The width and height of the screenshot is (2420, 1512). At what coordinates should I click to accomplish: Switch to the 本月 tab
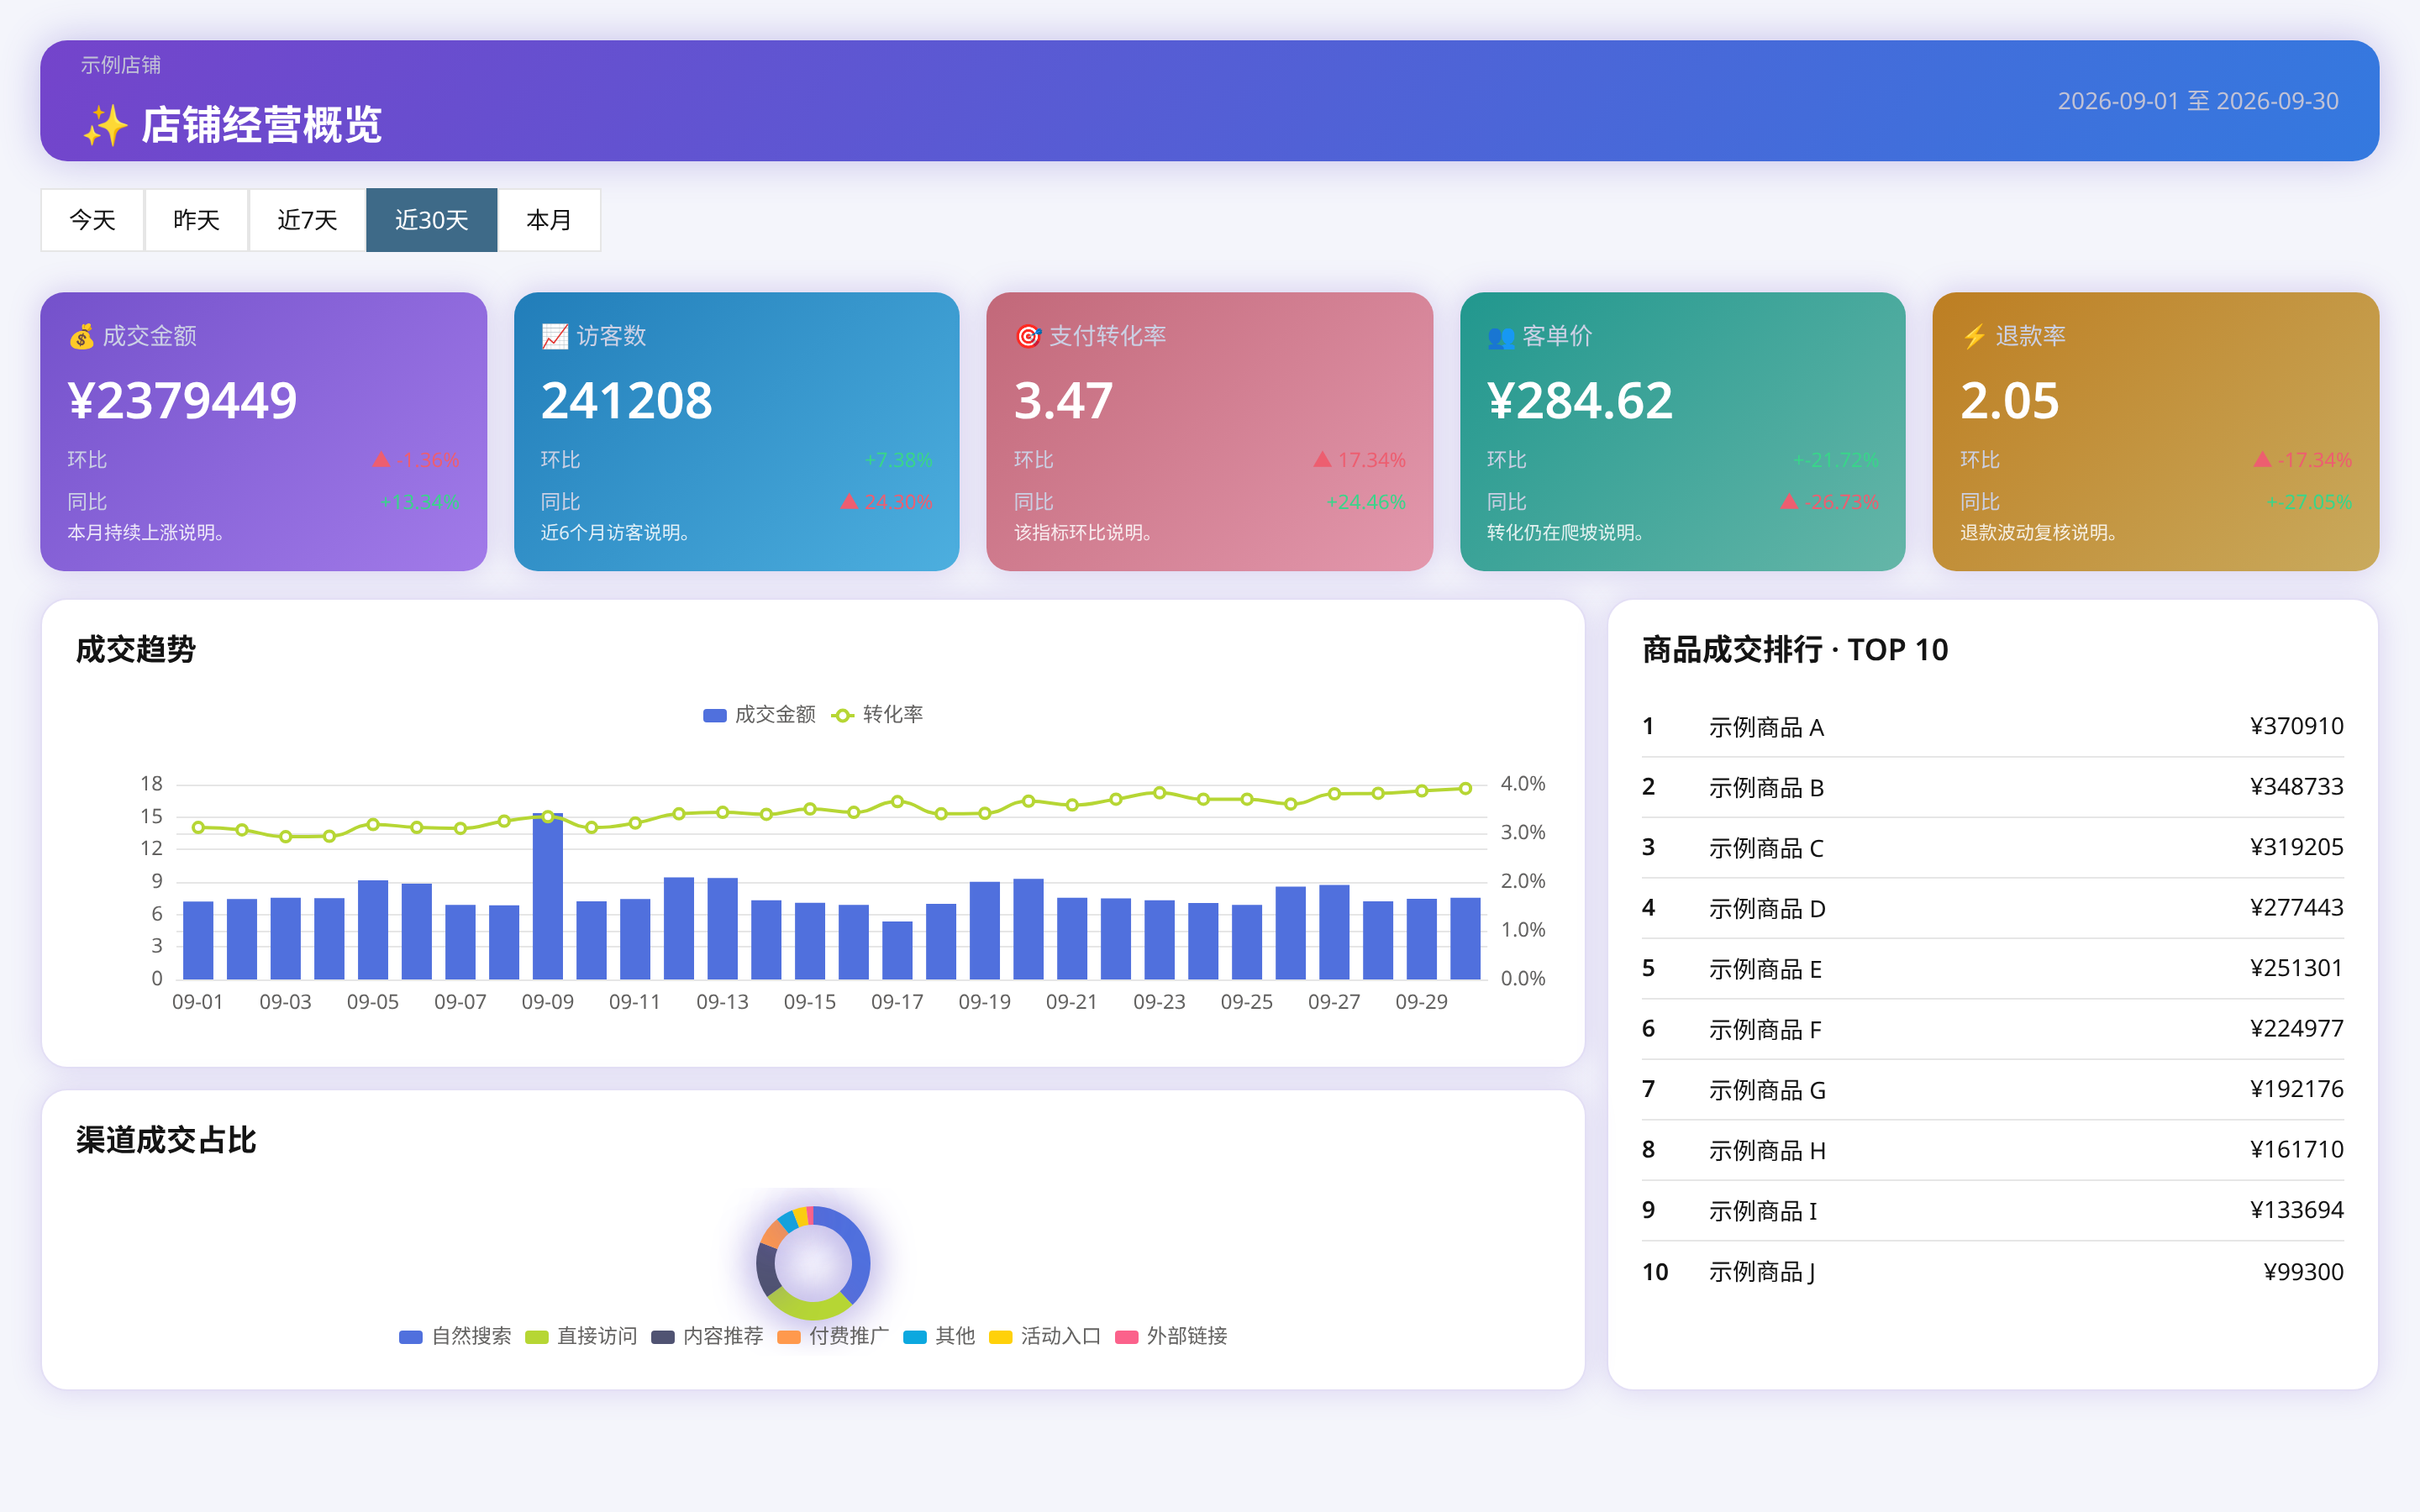point(549,220)
